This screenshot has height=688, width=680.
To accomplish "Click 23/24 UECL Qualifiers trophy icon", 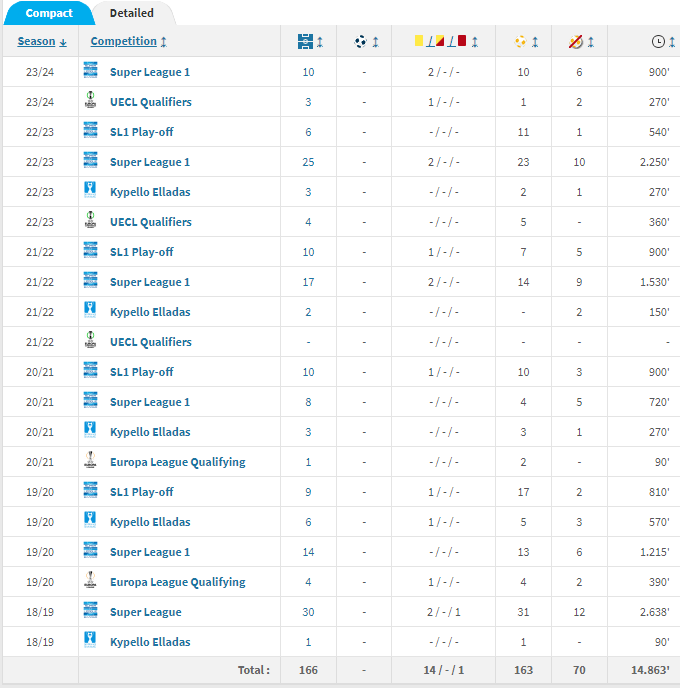I will (x=90, y=100).
